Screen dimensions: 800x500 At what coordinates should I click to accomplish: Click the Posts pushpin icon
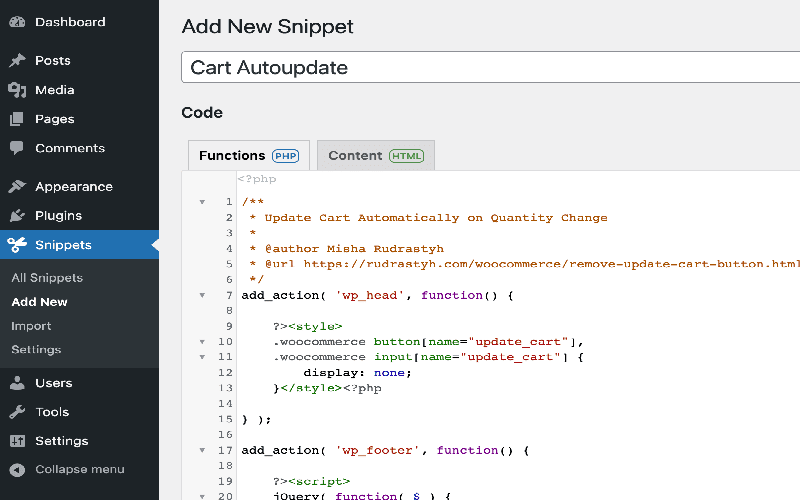coord(17,60)
